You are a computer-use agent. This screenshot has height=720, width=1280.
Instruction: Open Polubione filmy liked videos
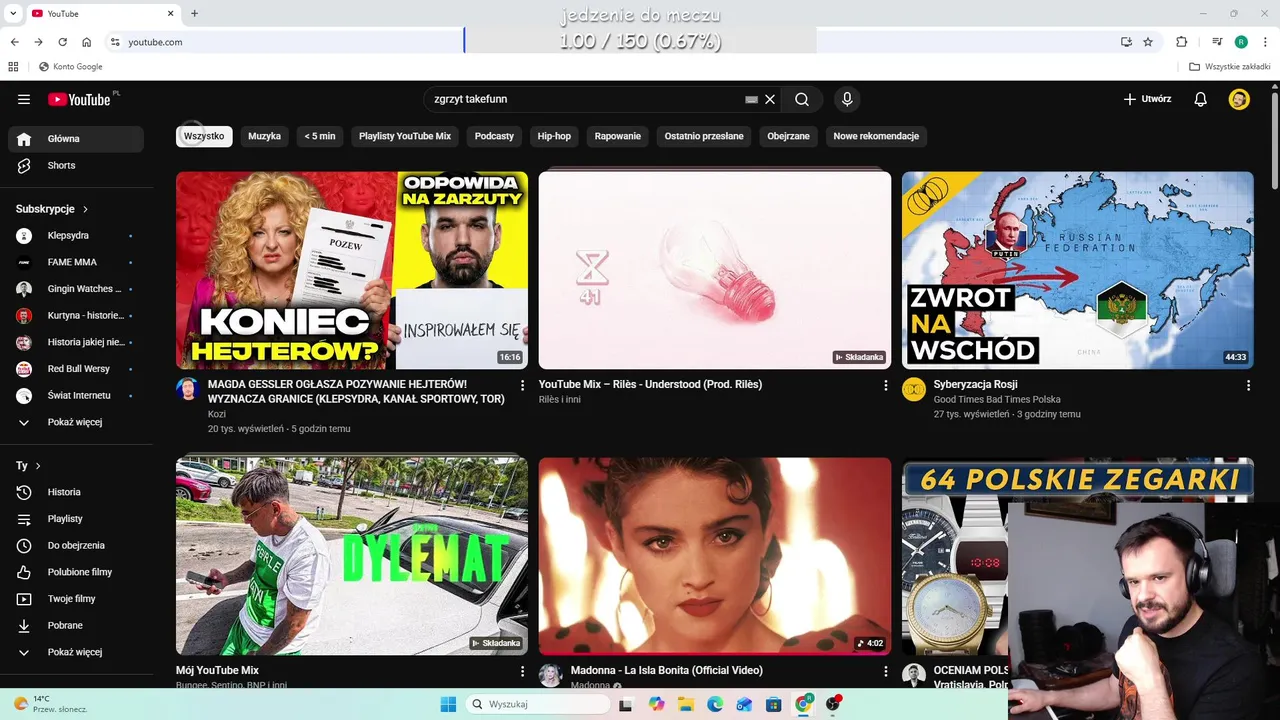point(76,572)
